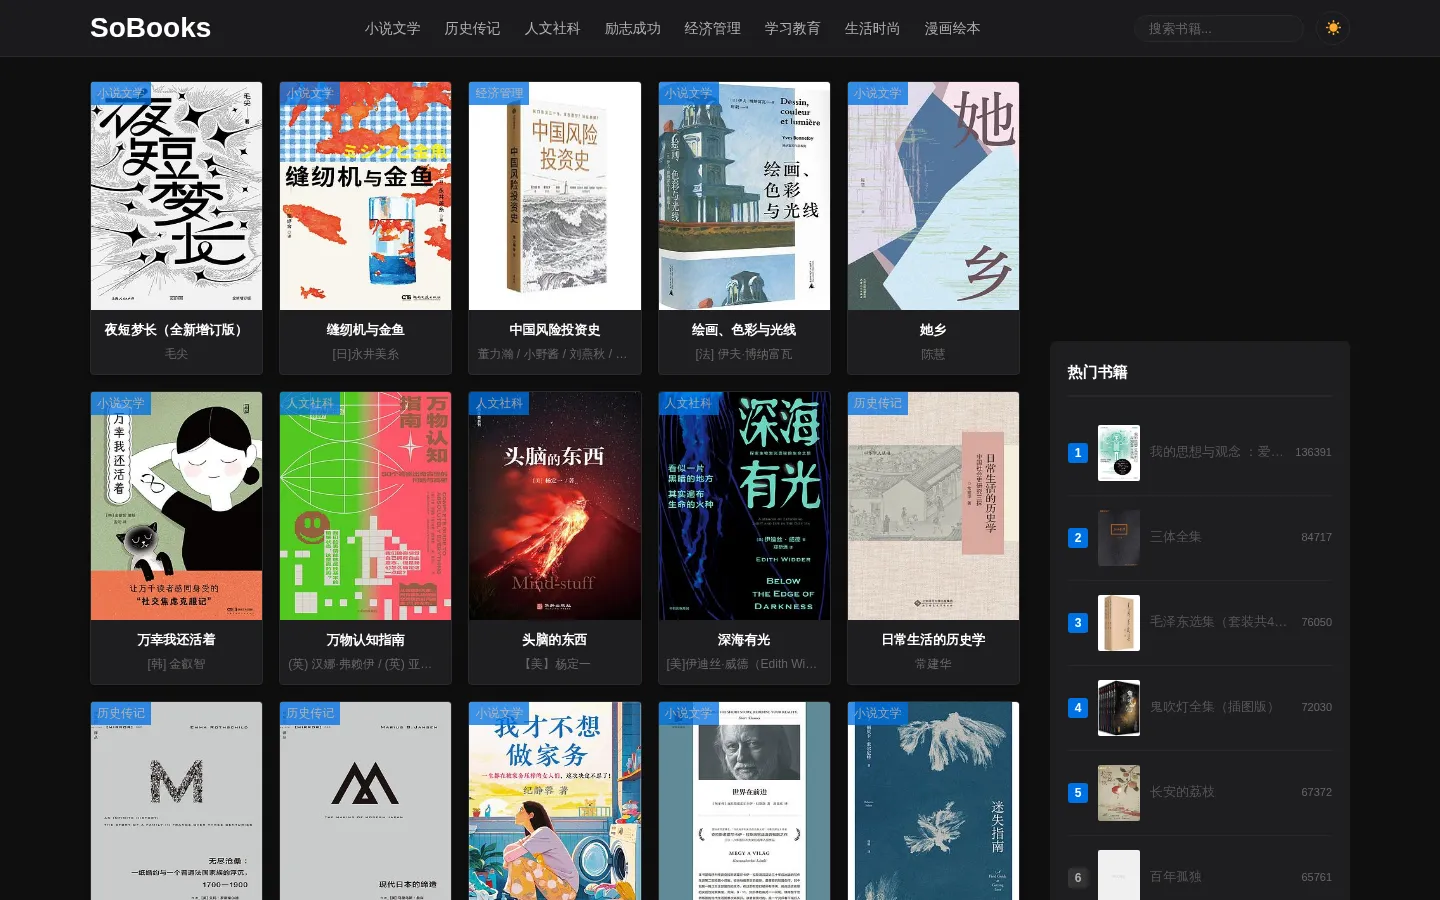Go to the 人文社科 category
1440x900 pixels.
(x=552, y=29)
